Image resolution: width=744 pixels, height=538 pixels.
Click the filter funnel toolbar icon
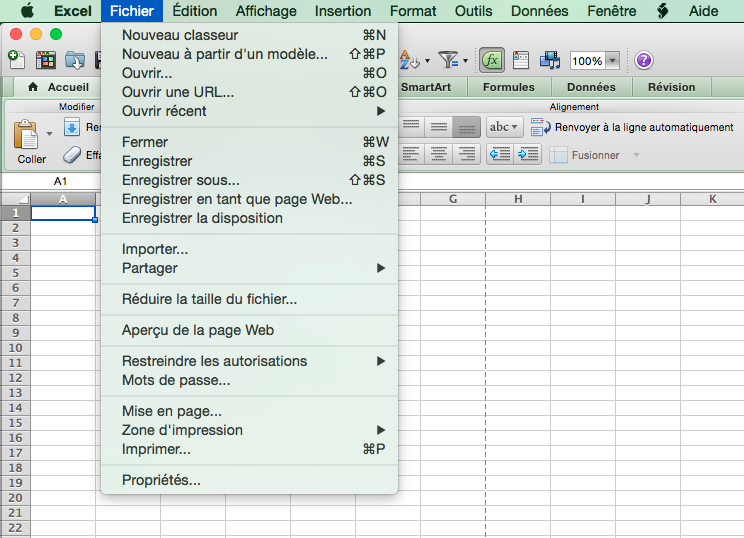point(448,60)
